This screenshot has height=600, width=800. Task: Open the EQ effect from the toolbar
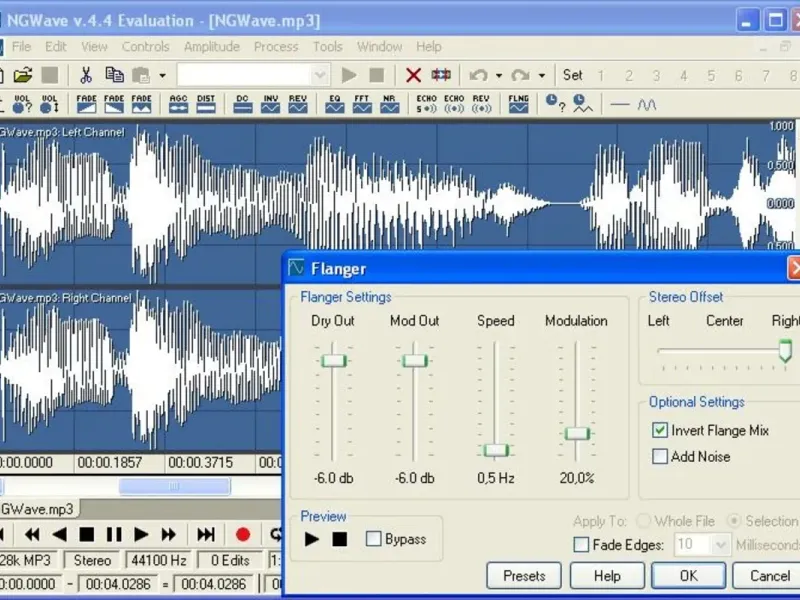pyautogui.click(x=335, y=103)
